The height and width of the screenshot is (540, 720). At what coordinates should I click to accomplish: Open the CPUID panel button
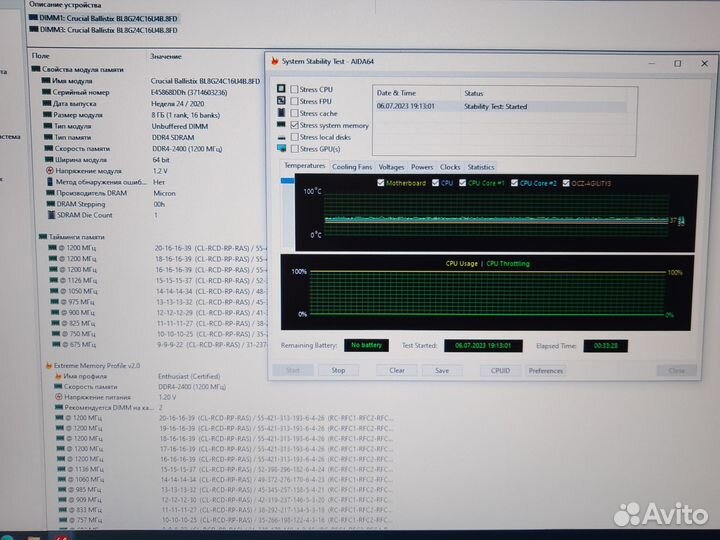500,371
